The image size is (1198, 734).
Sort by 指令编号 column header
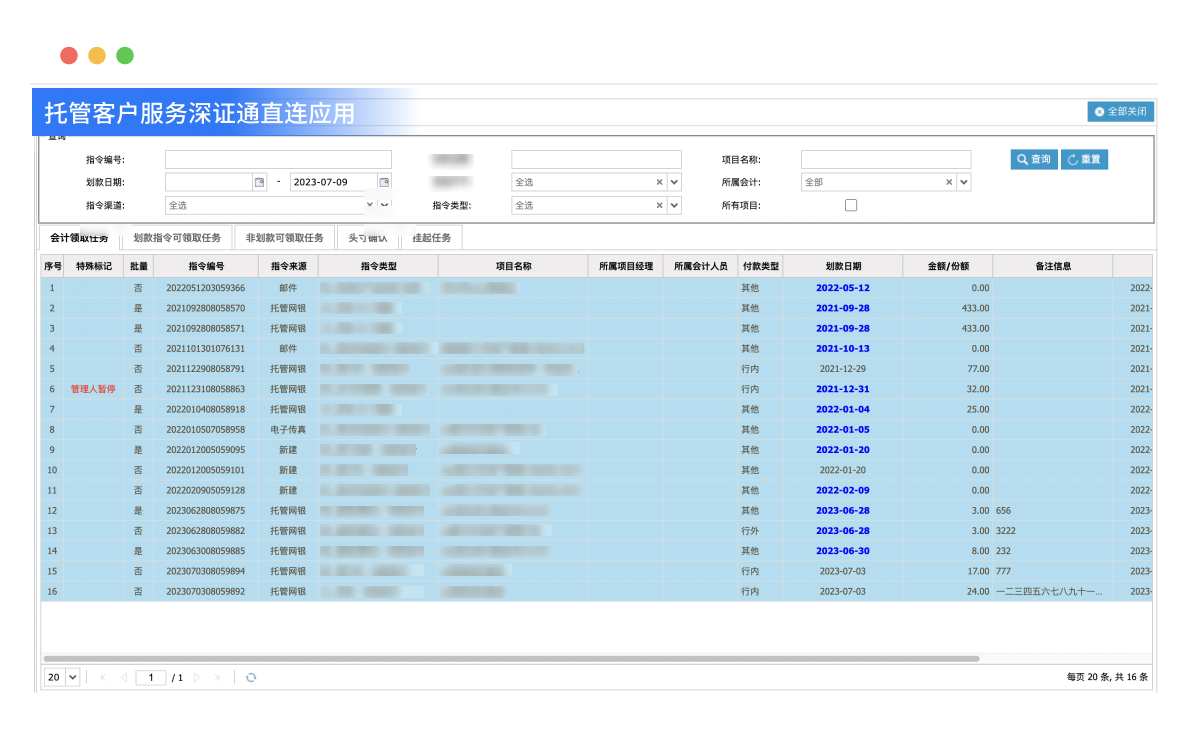coord(206,267)
